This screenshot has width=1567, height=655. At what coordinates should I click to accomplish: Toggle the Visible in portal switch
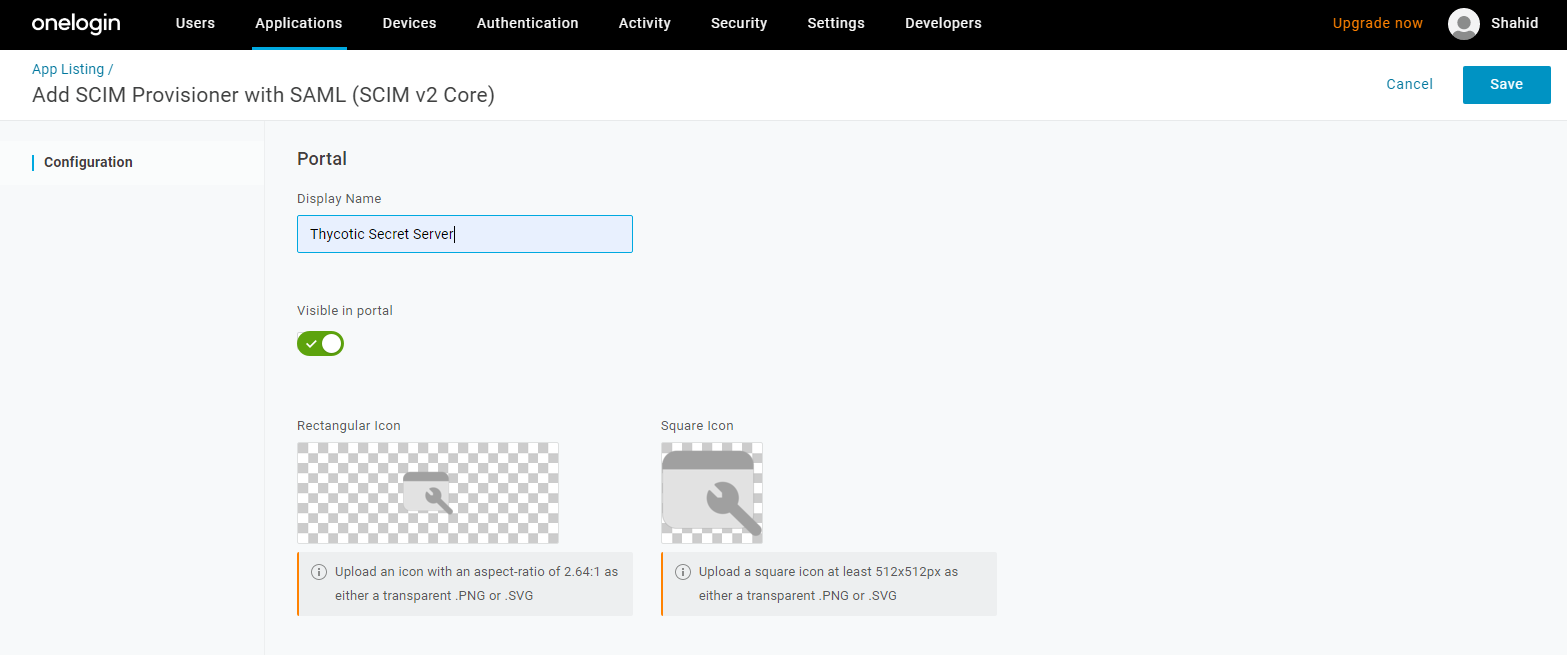click(320, 344)
